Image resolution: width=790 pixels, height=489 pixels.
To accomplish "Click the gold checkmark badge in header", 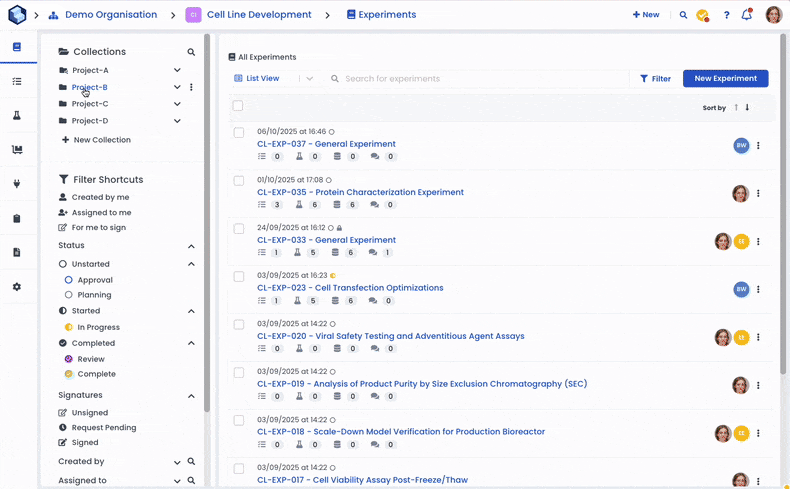I will (702, 15).
